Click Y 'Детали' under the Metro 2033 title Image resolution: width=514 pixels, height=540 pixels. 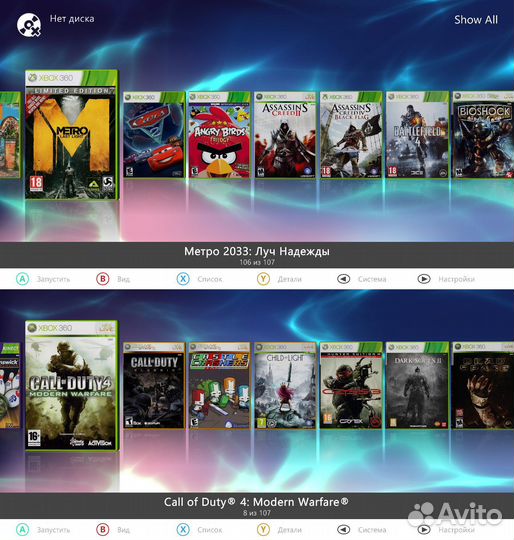tap(279, 279)
